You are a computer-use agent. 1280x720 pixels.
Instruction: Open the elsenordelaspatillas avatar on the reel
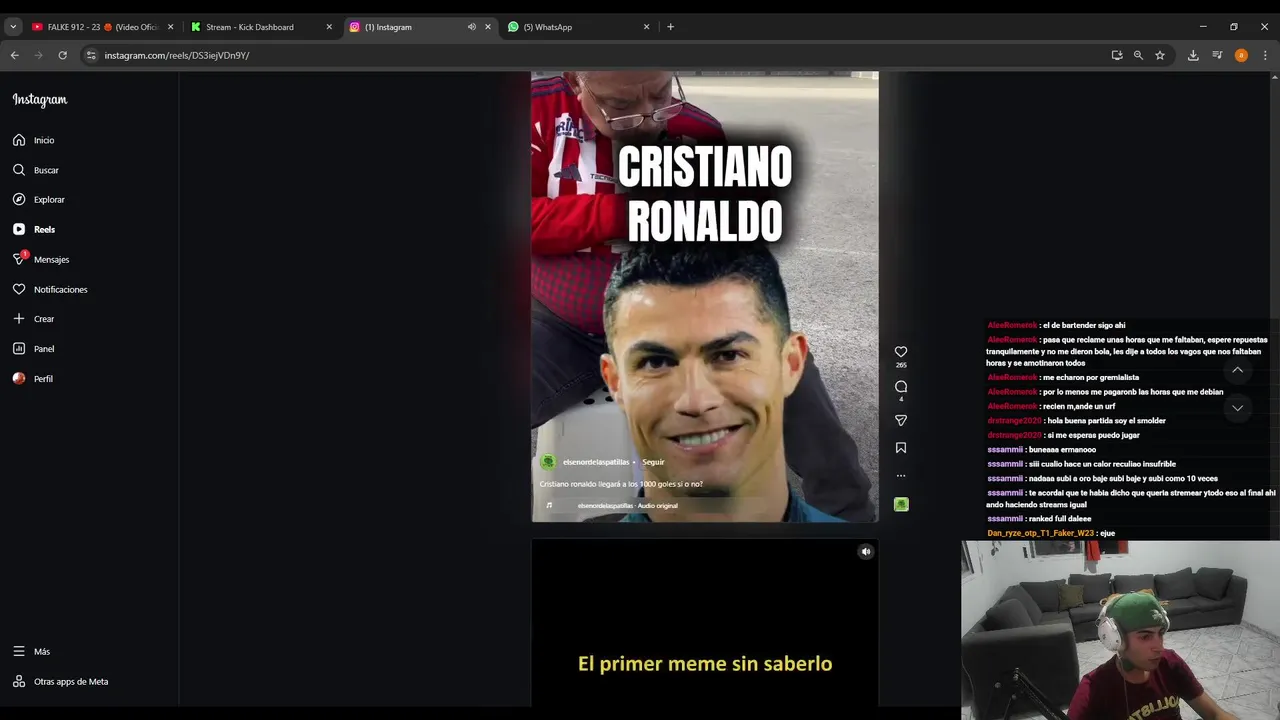click(x=547, y=462)
